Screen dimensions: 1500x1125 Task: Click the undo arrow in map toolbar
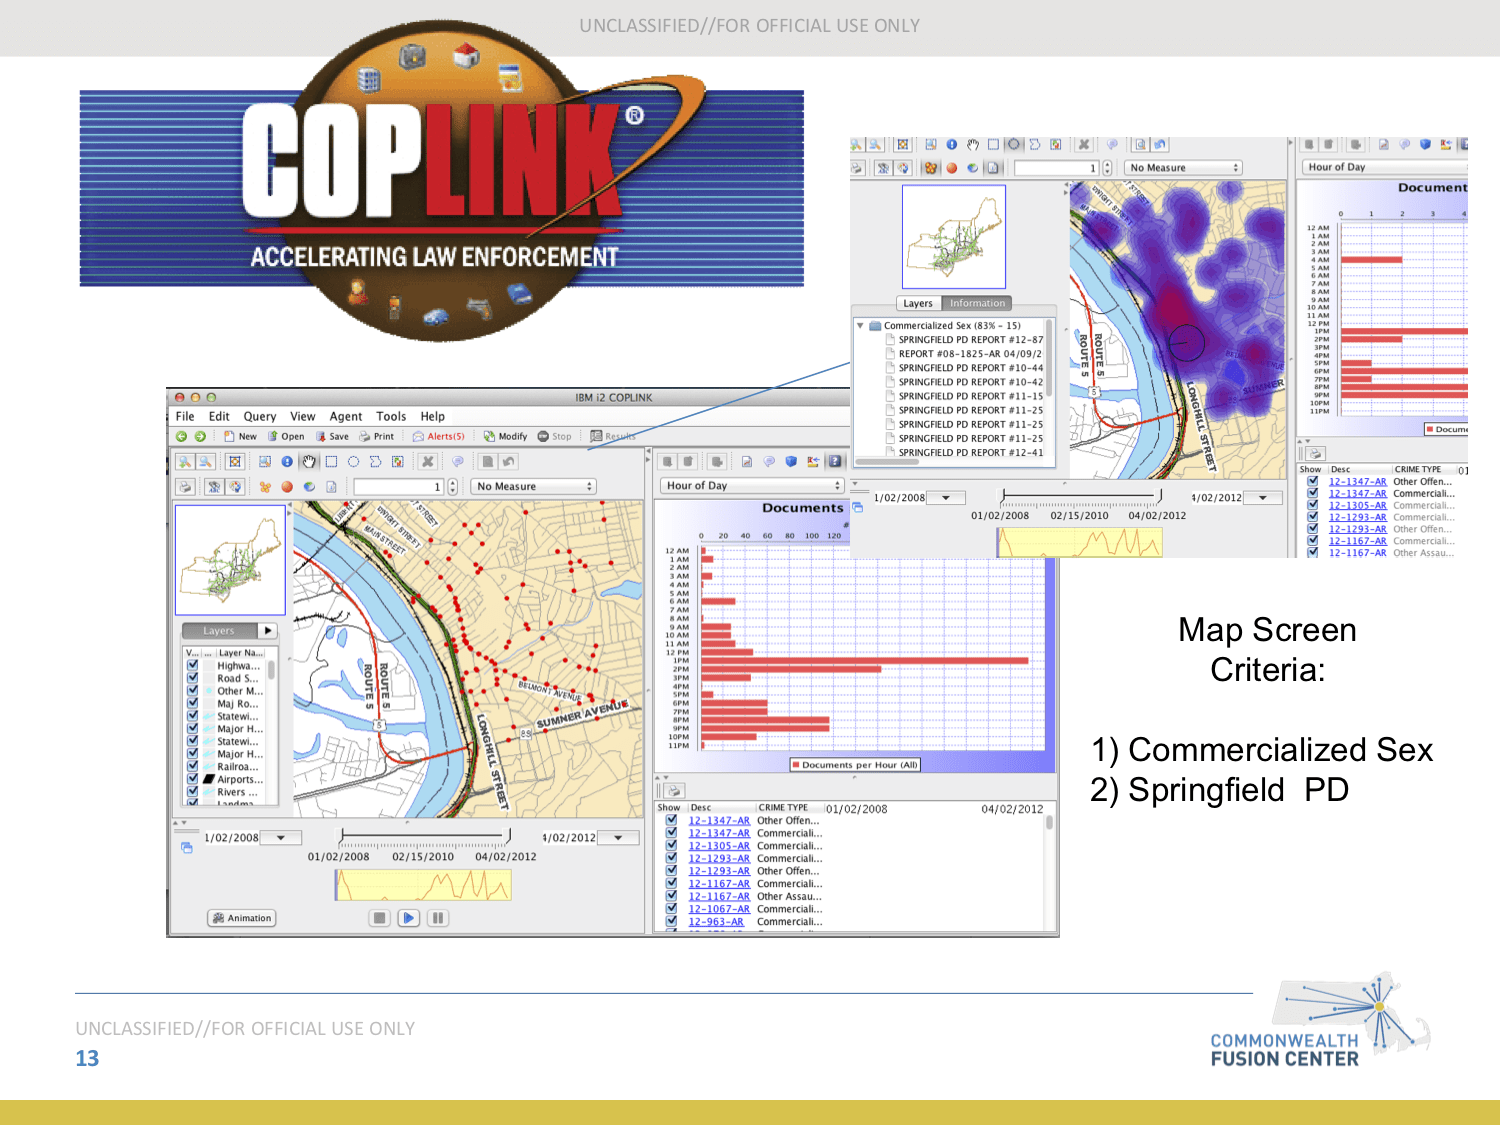pyautogui.click(x=509, y=461)
